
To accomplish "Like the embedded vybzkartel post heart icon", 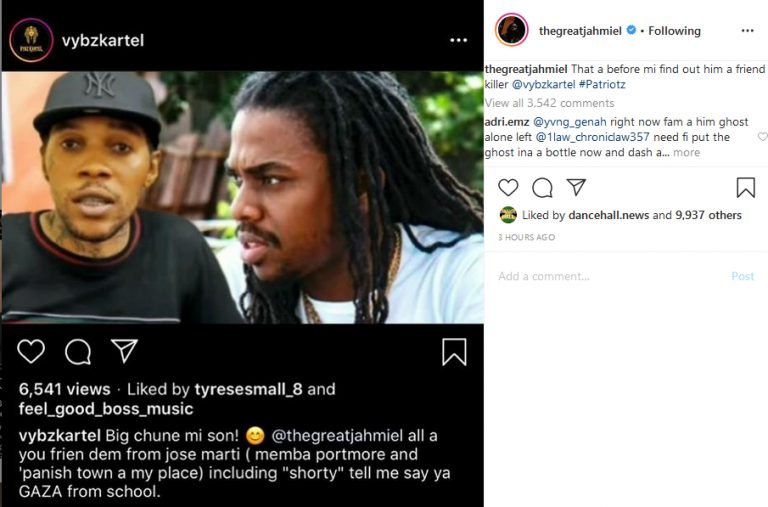I will click(31, 351).
